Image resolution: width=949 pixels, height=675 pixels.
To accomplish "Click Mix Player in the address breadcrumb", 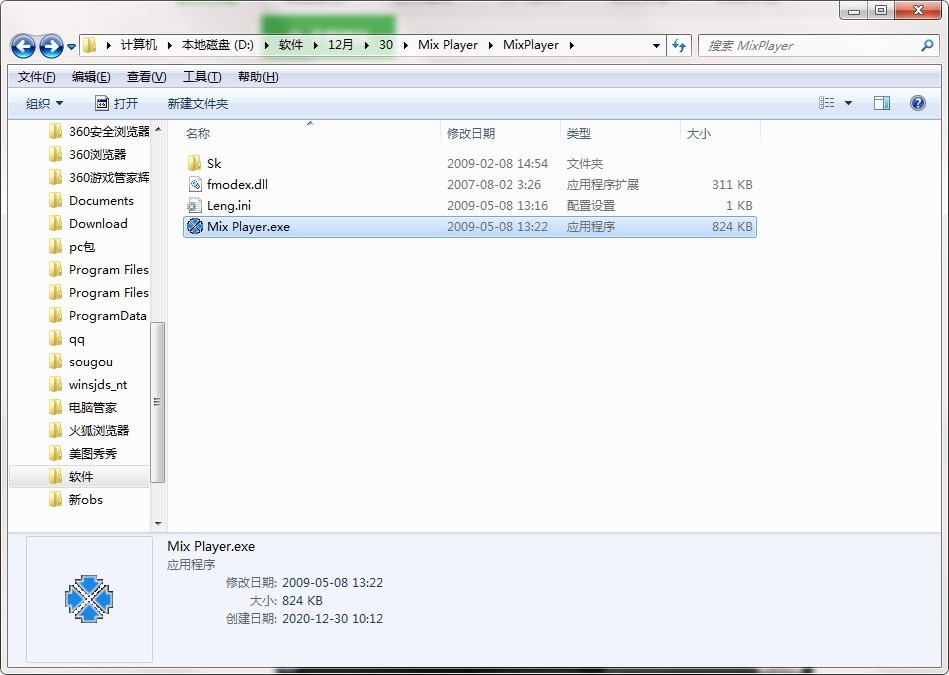I will [448, 45].
